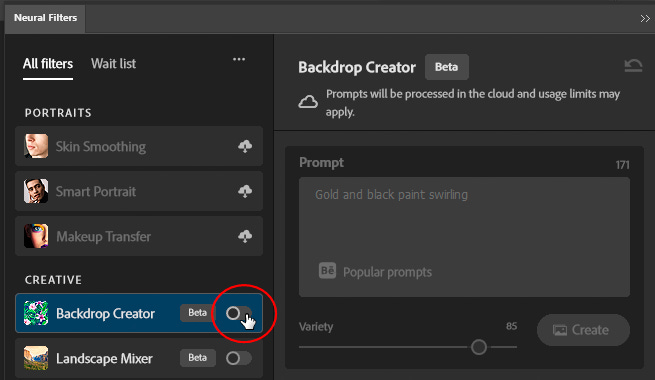Click the Backdrop Creator floral thumbnail

pyautogui.click(x=36, y=313)
